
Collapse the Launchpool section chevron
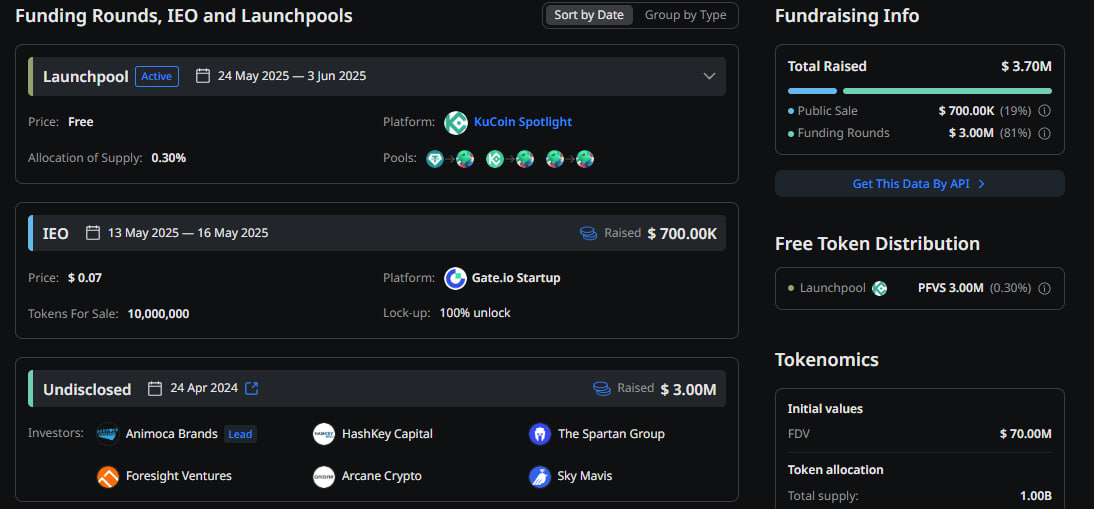tap(709, 76)
